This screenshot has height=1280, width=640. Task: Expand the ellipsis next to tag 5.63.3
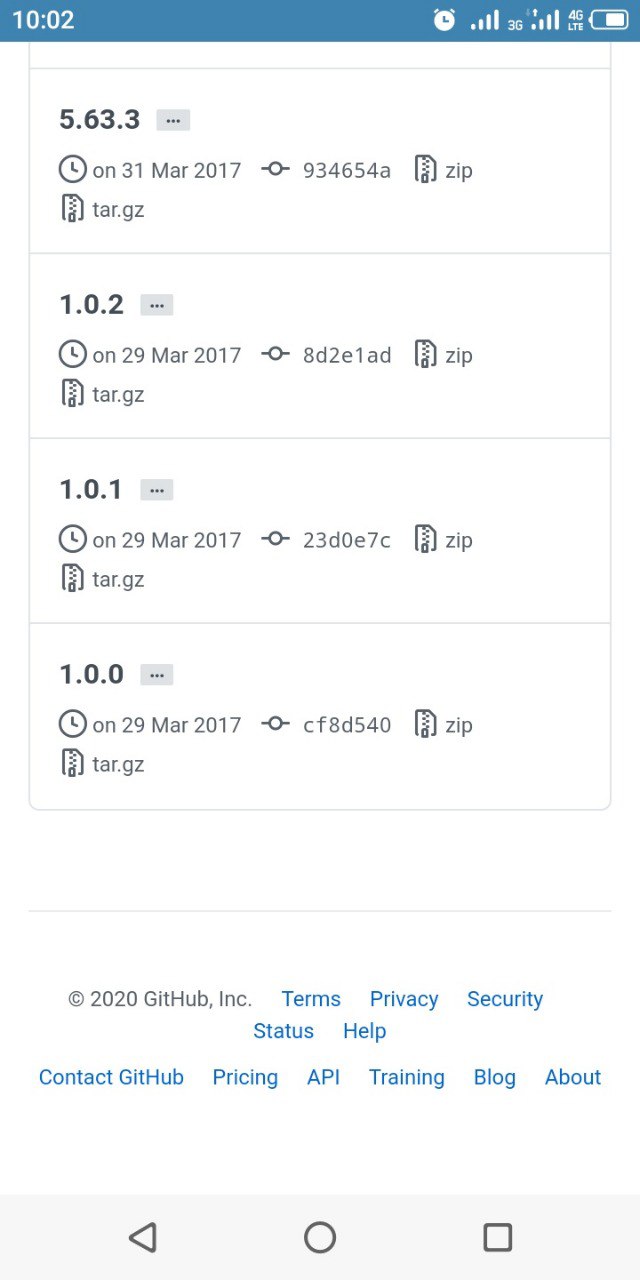[173, 120]
